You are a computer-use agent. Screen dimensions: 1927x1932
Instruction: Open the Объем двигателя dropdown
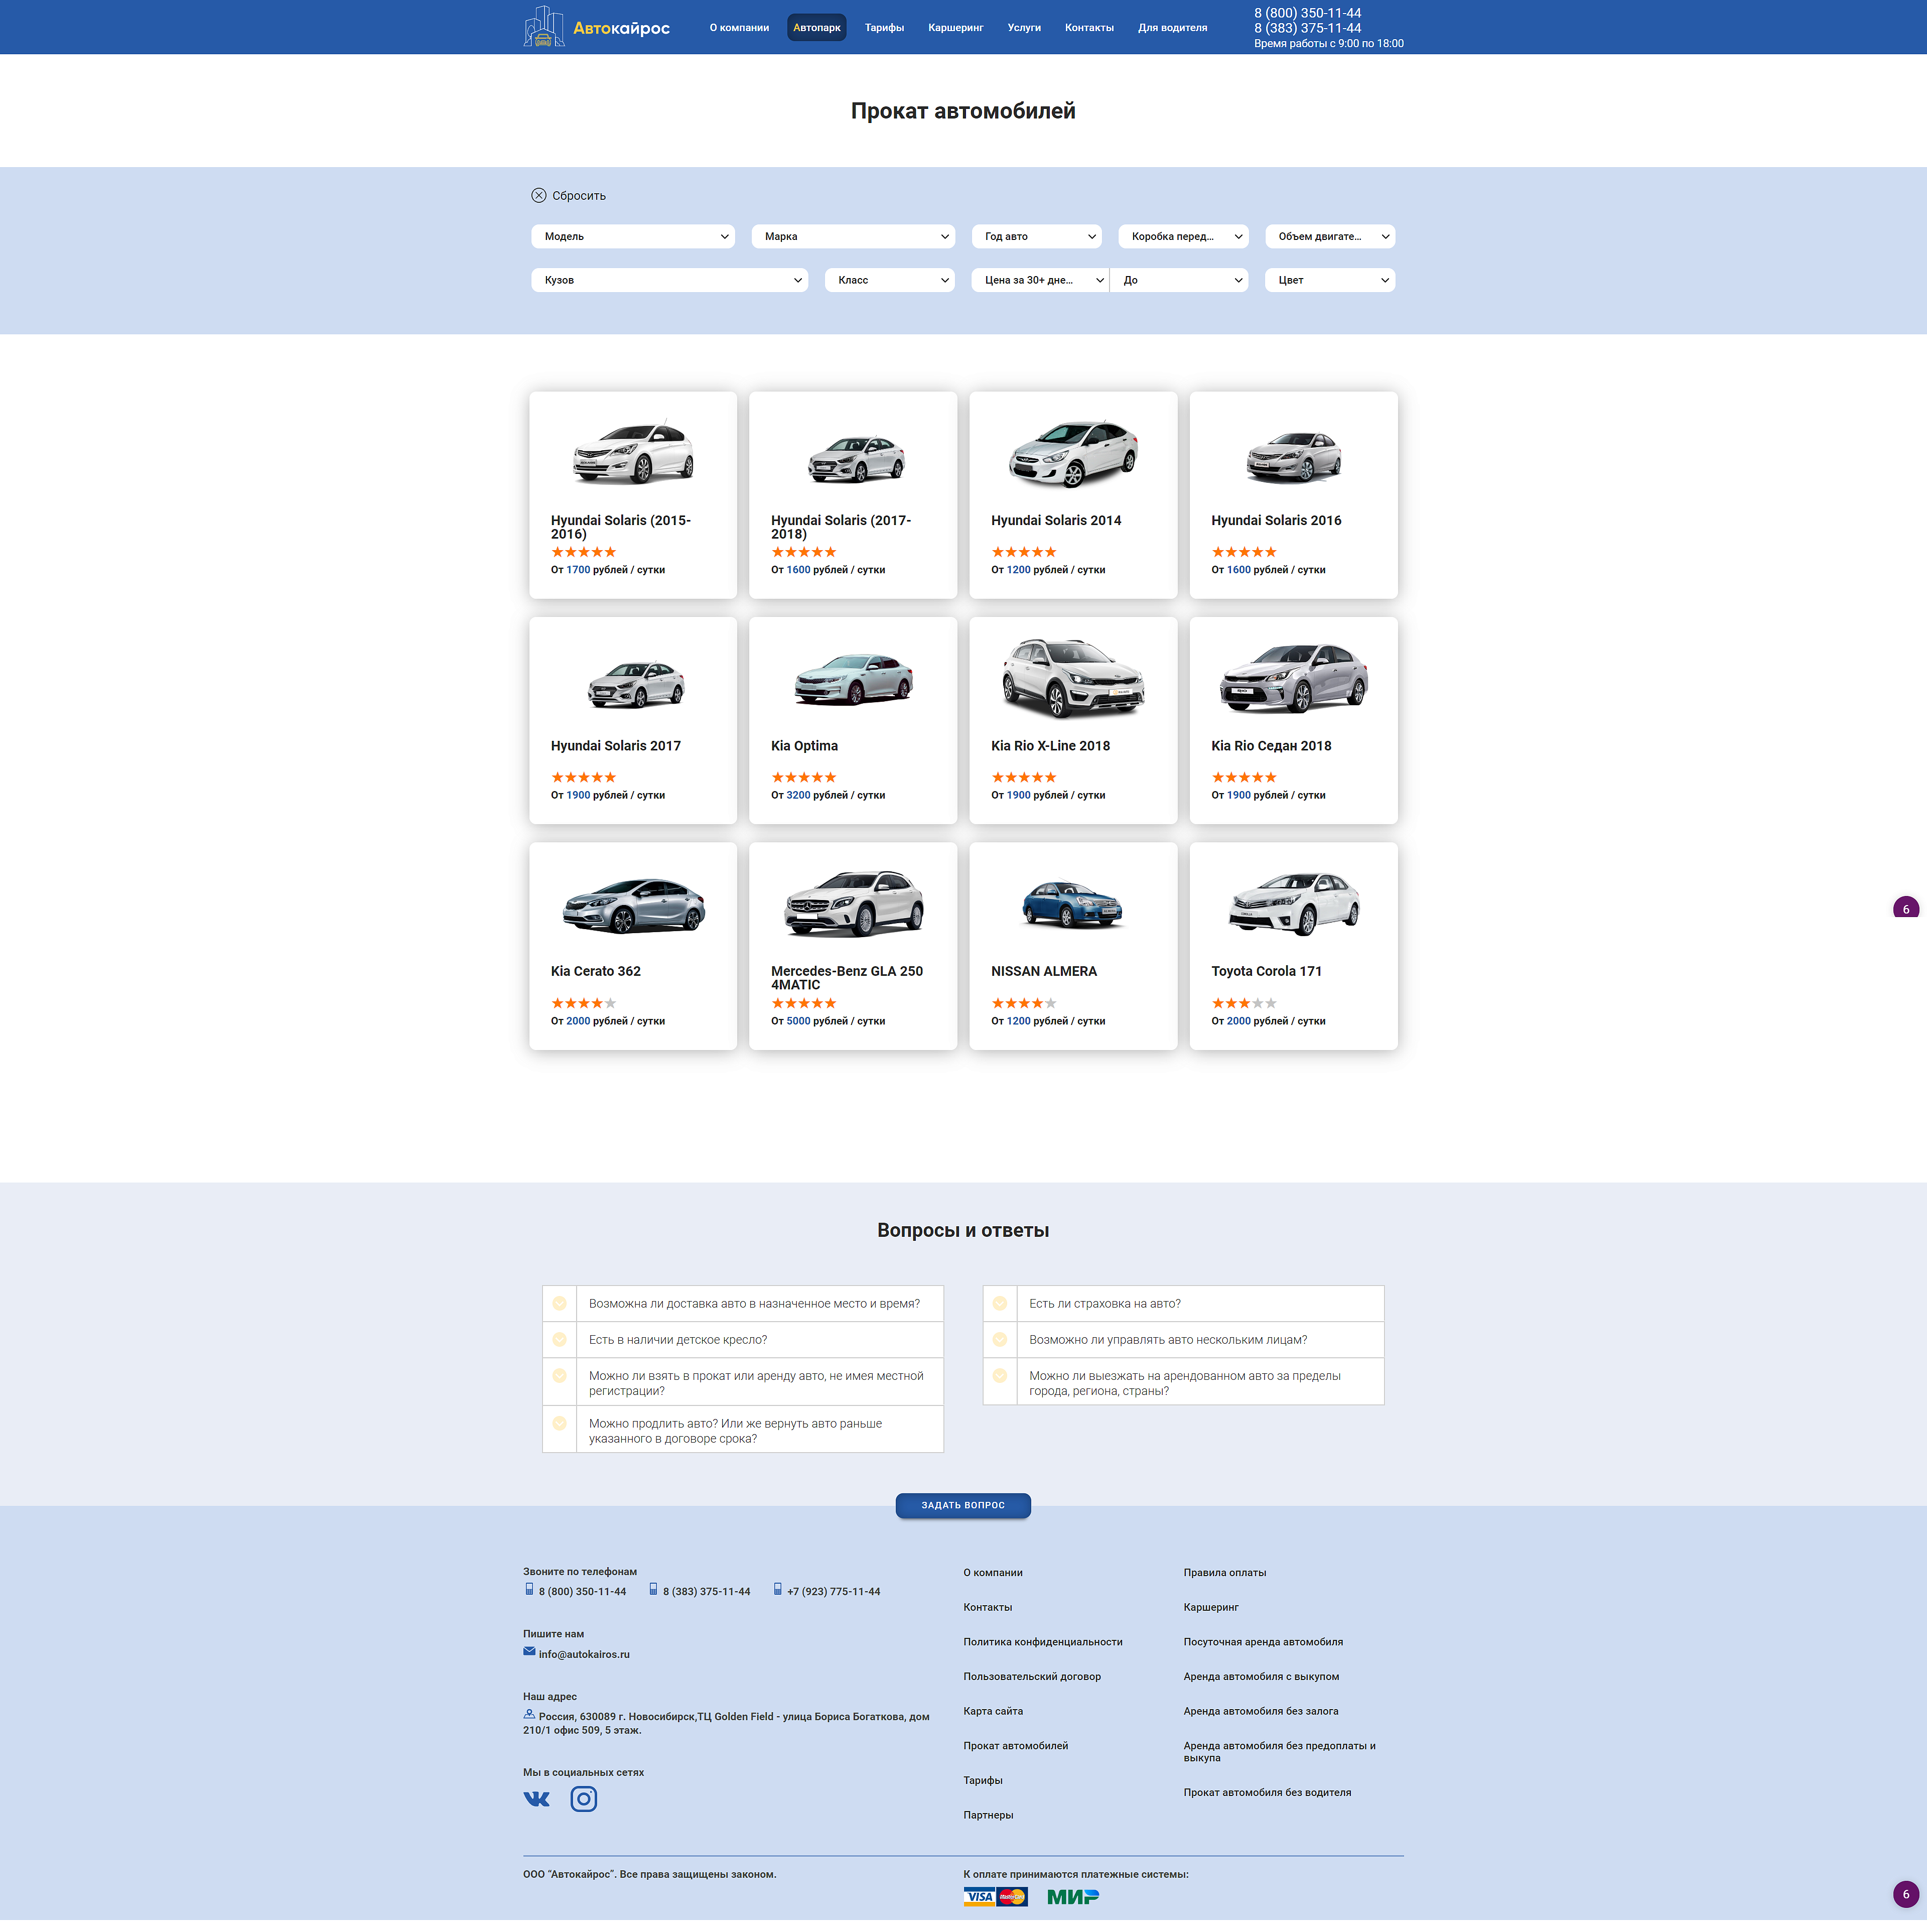click(1329, 238)
